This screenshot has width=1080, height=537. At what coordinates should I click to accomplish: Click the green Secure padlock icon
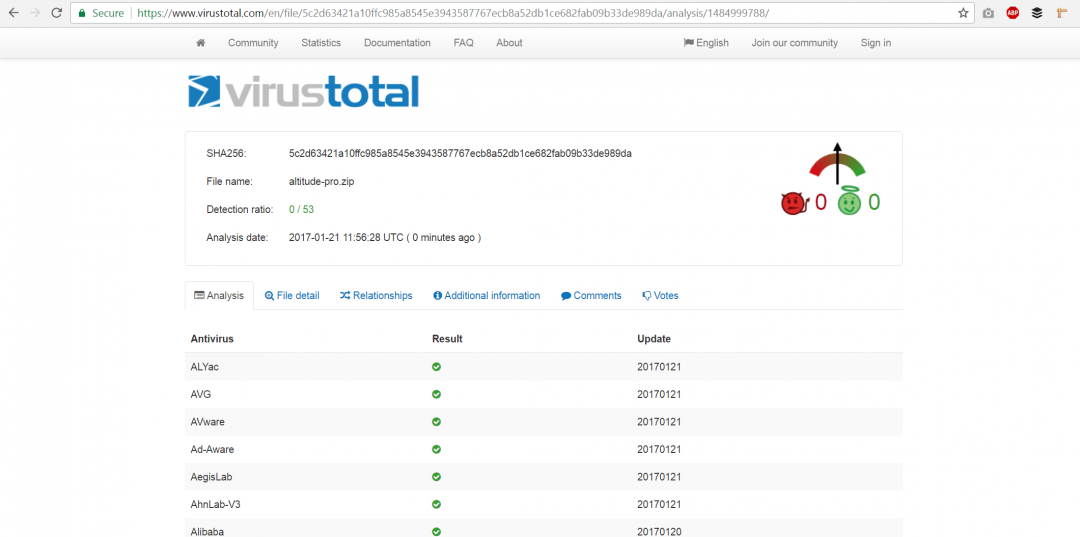click(x=82, y=13)
